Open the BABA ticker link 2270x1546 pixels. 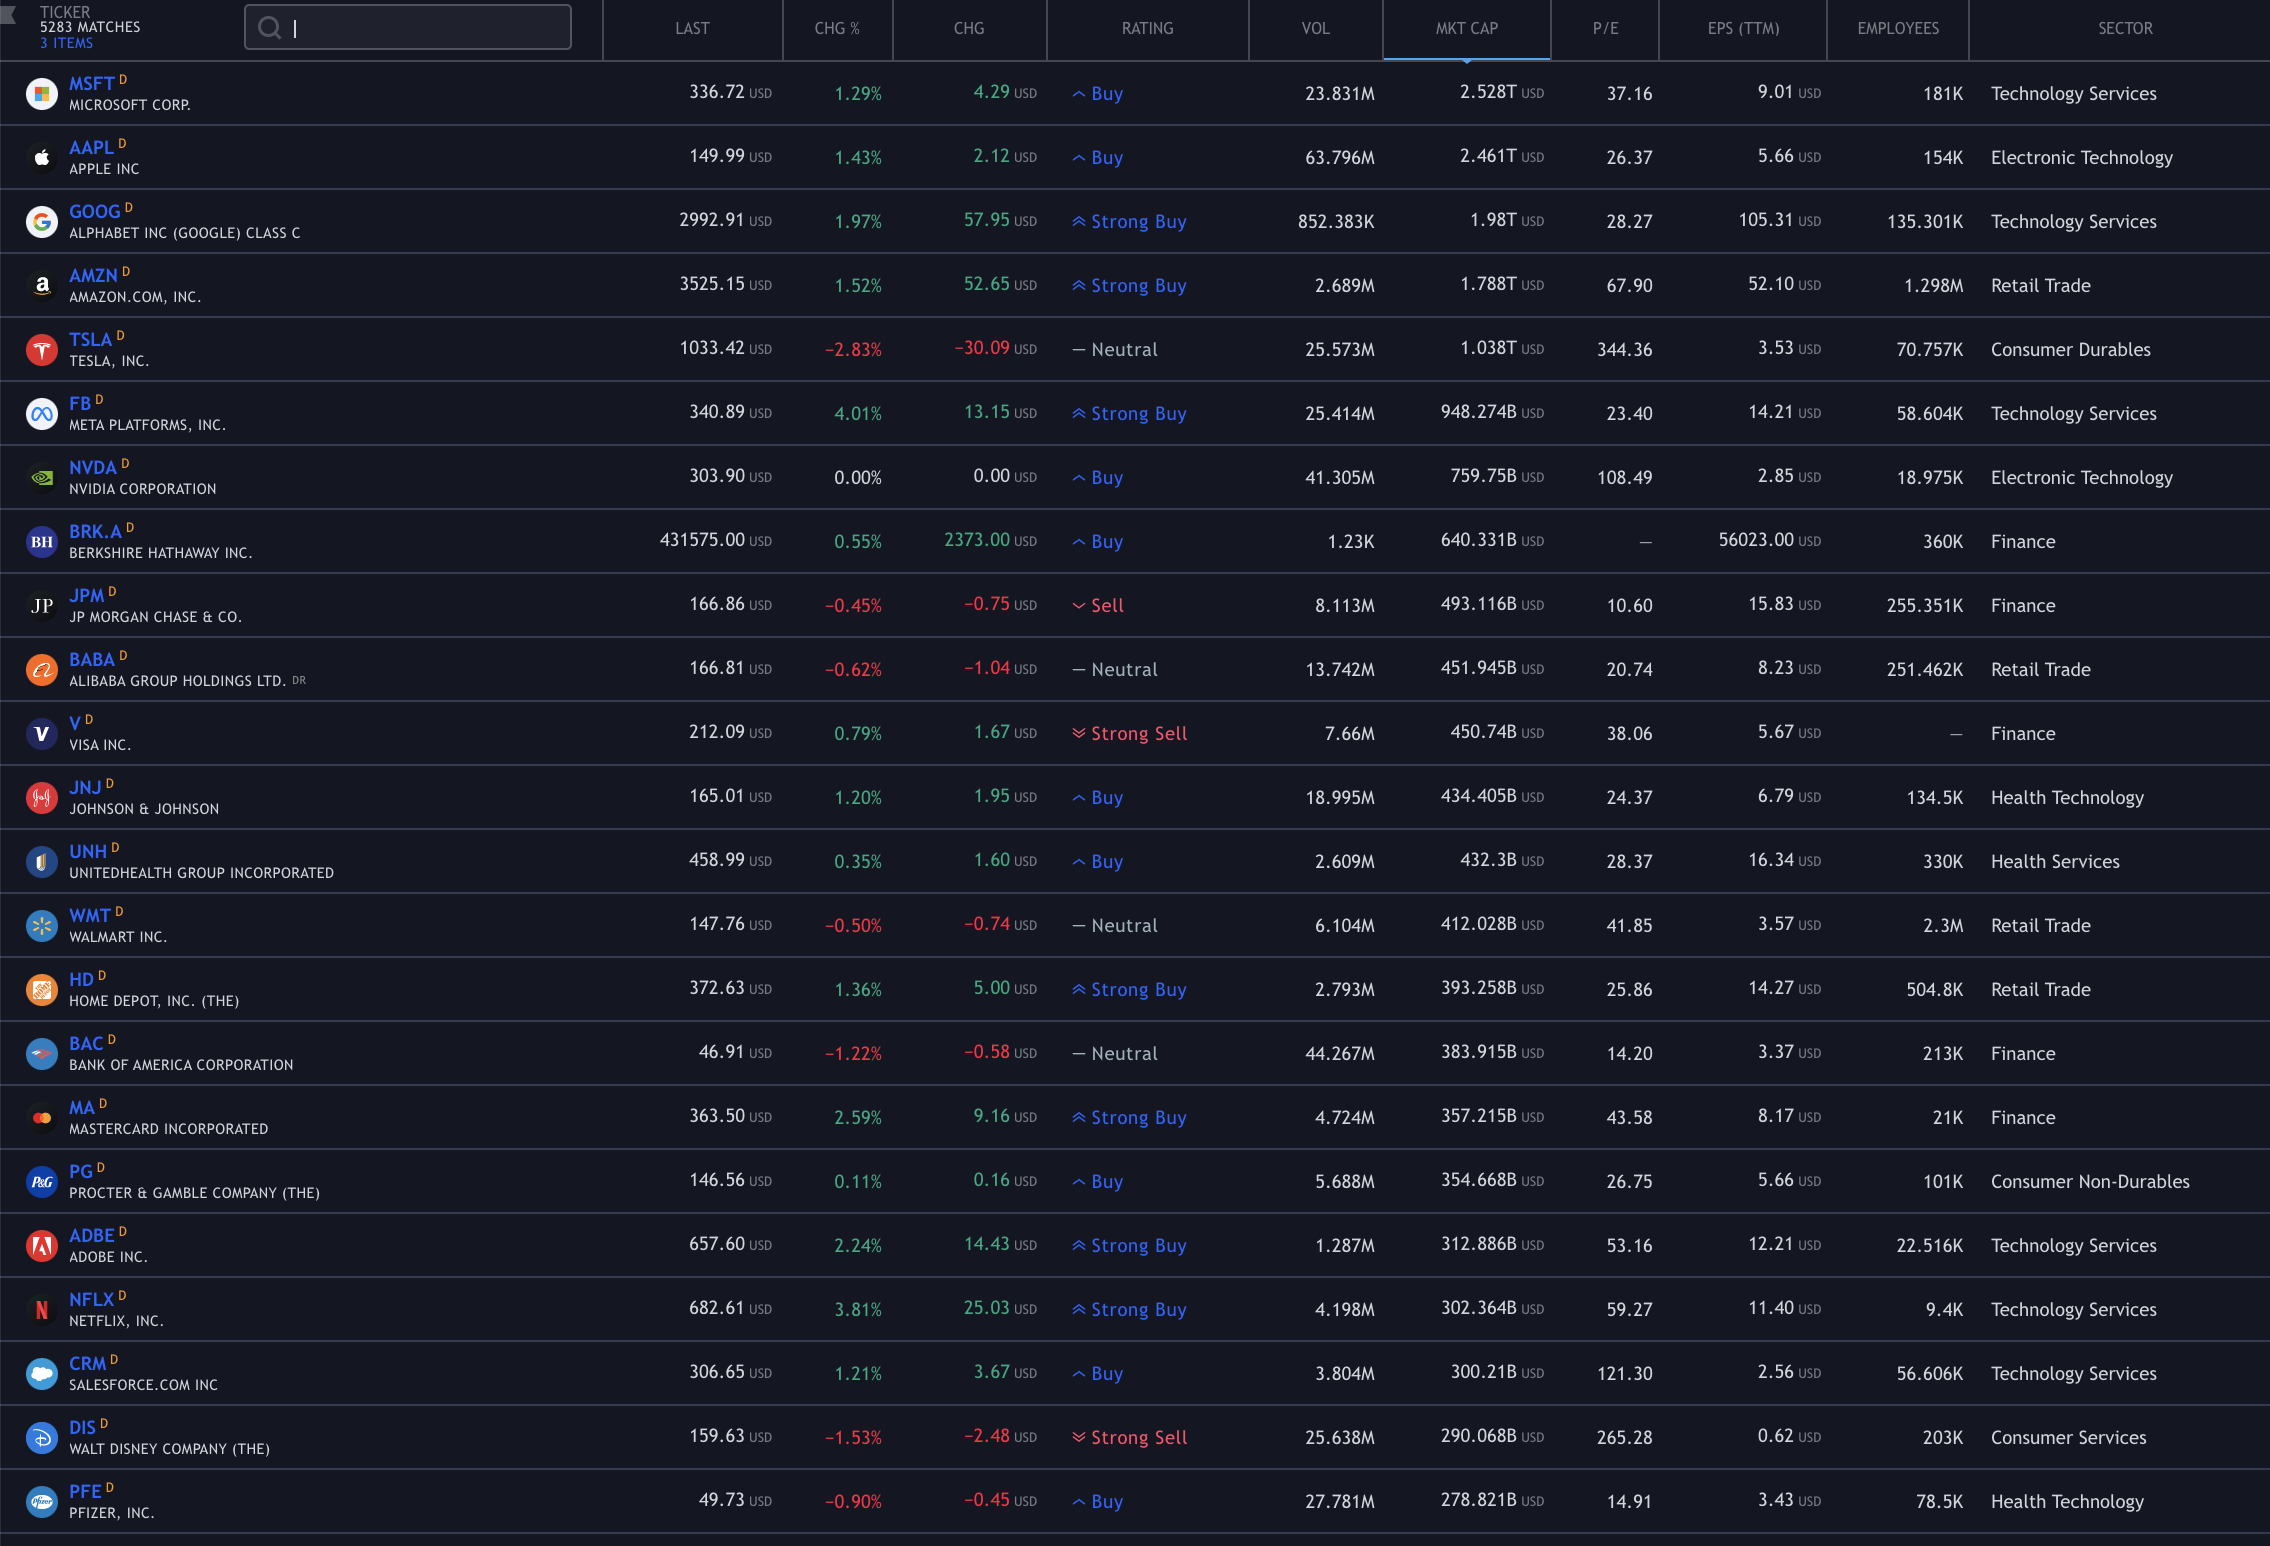[92, 660]
